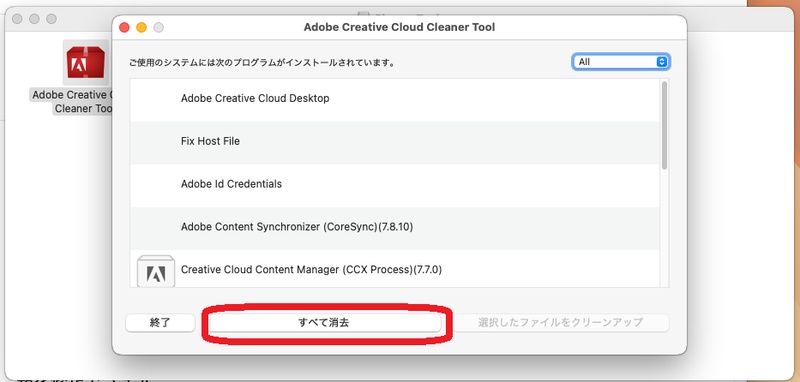
Task: Click the Adobe Creative Cloud Cleaner Tool app icon
Action: click(x=86, y=62)
